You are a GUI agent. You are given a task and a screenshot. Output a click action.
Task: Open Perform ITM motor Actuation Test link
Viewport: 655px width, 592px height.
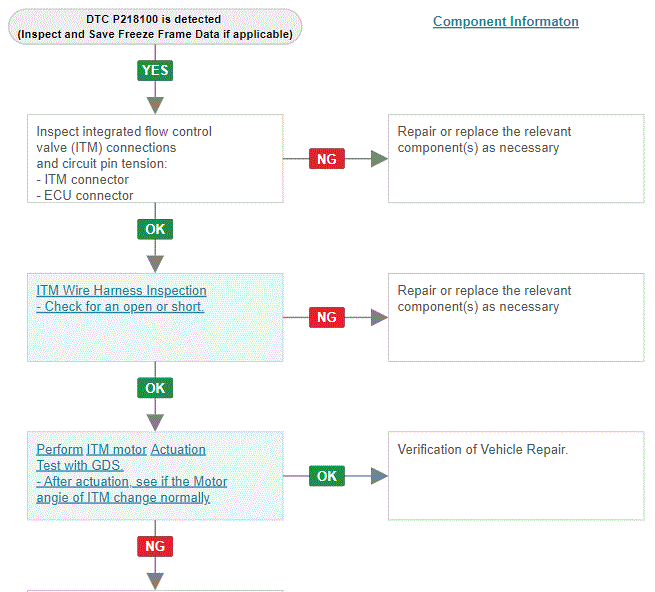coord(121,457)
